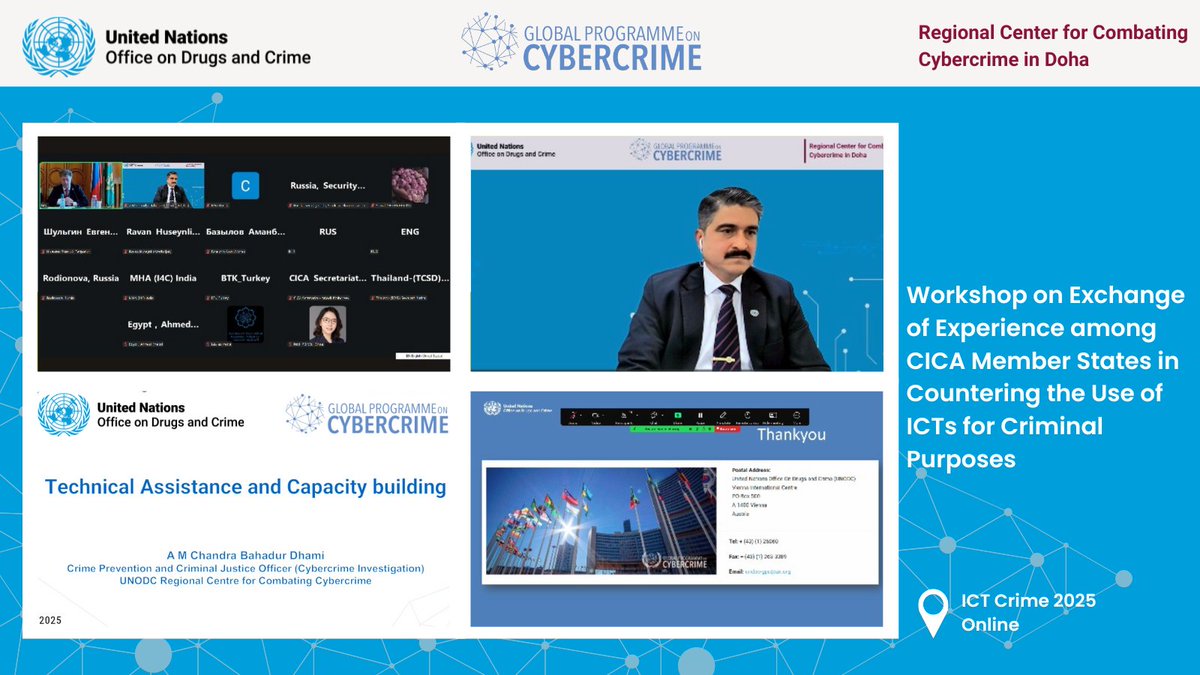
Task: Select the speaker's small video tile in the grid
Action: pyautogui.click(x=163, y=186)
